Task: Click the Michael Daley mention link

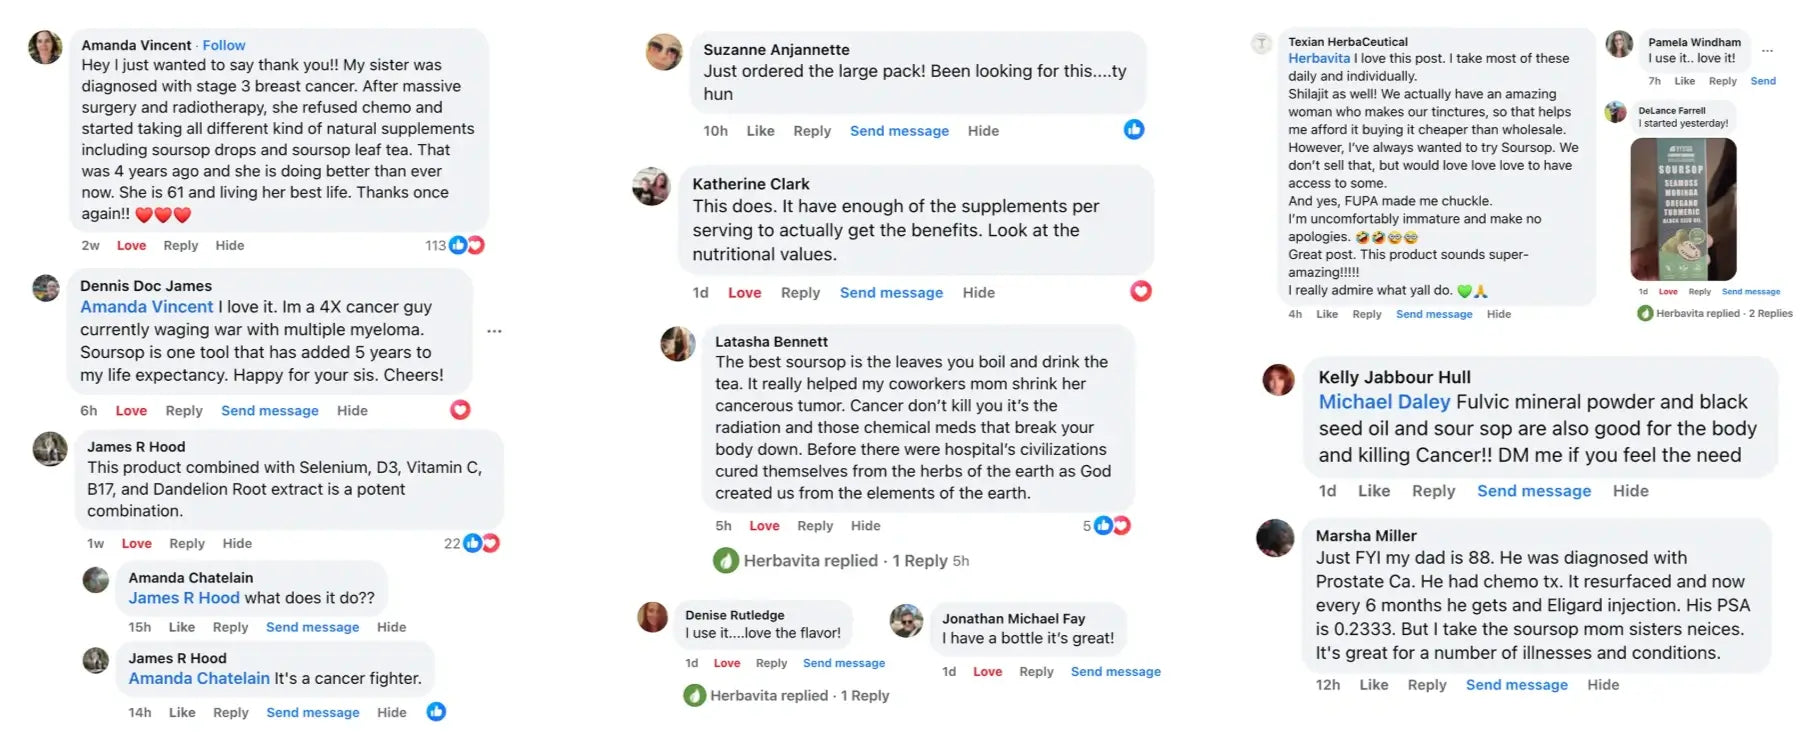Action: click(1383, 402)
